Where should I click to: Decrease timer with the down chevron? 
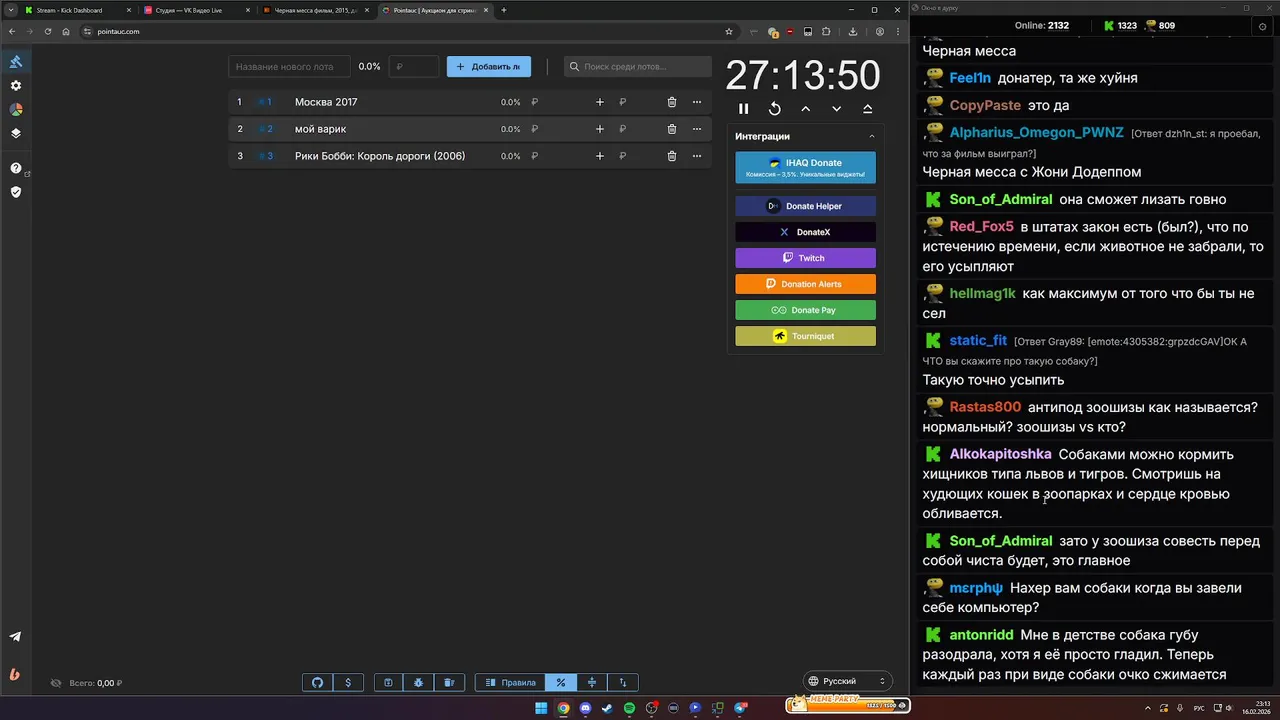pos(836,108)
